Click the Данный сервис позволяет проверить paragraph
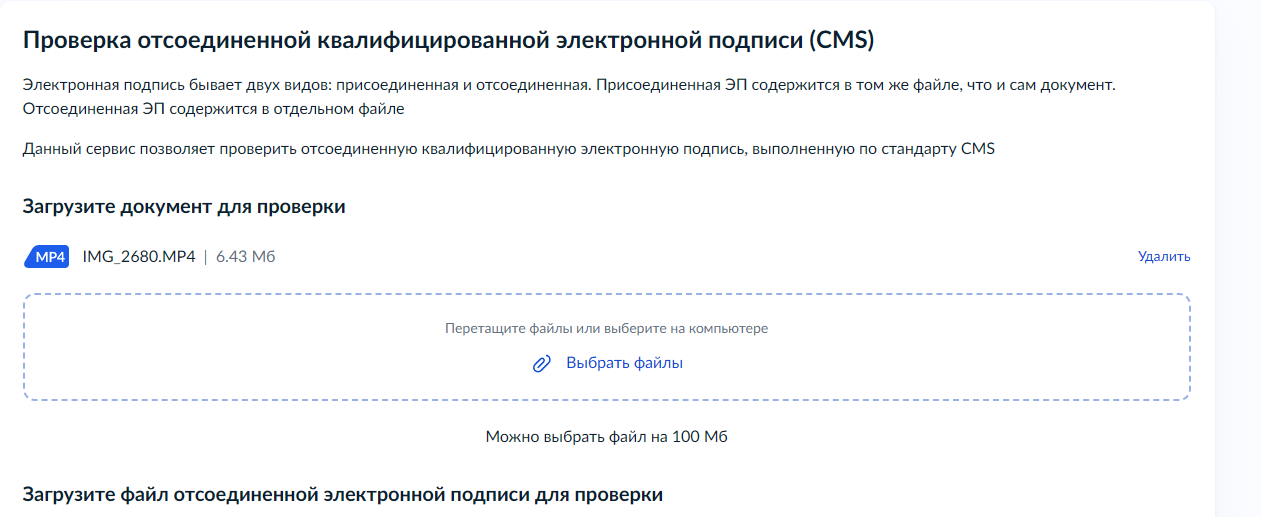The image size is (1261, 517). [x=508, y=150]
